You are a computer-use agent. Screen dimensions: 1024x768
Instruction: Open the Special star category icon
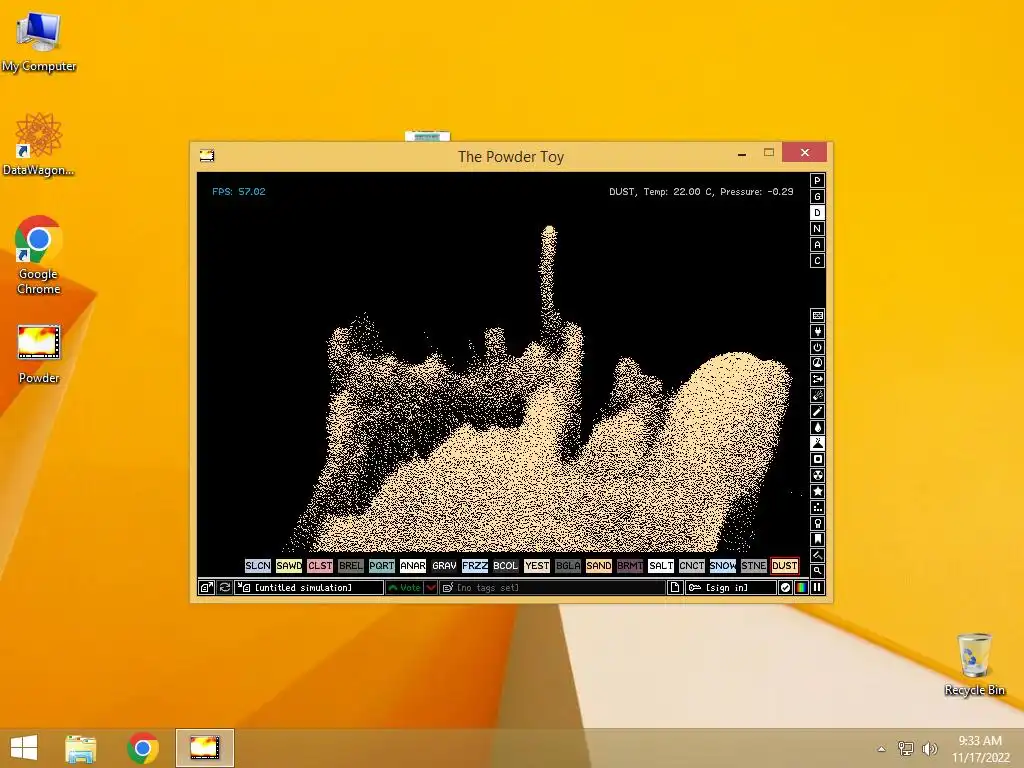coord(817,491)
